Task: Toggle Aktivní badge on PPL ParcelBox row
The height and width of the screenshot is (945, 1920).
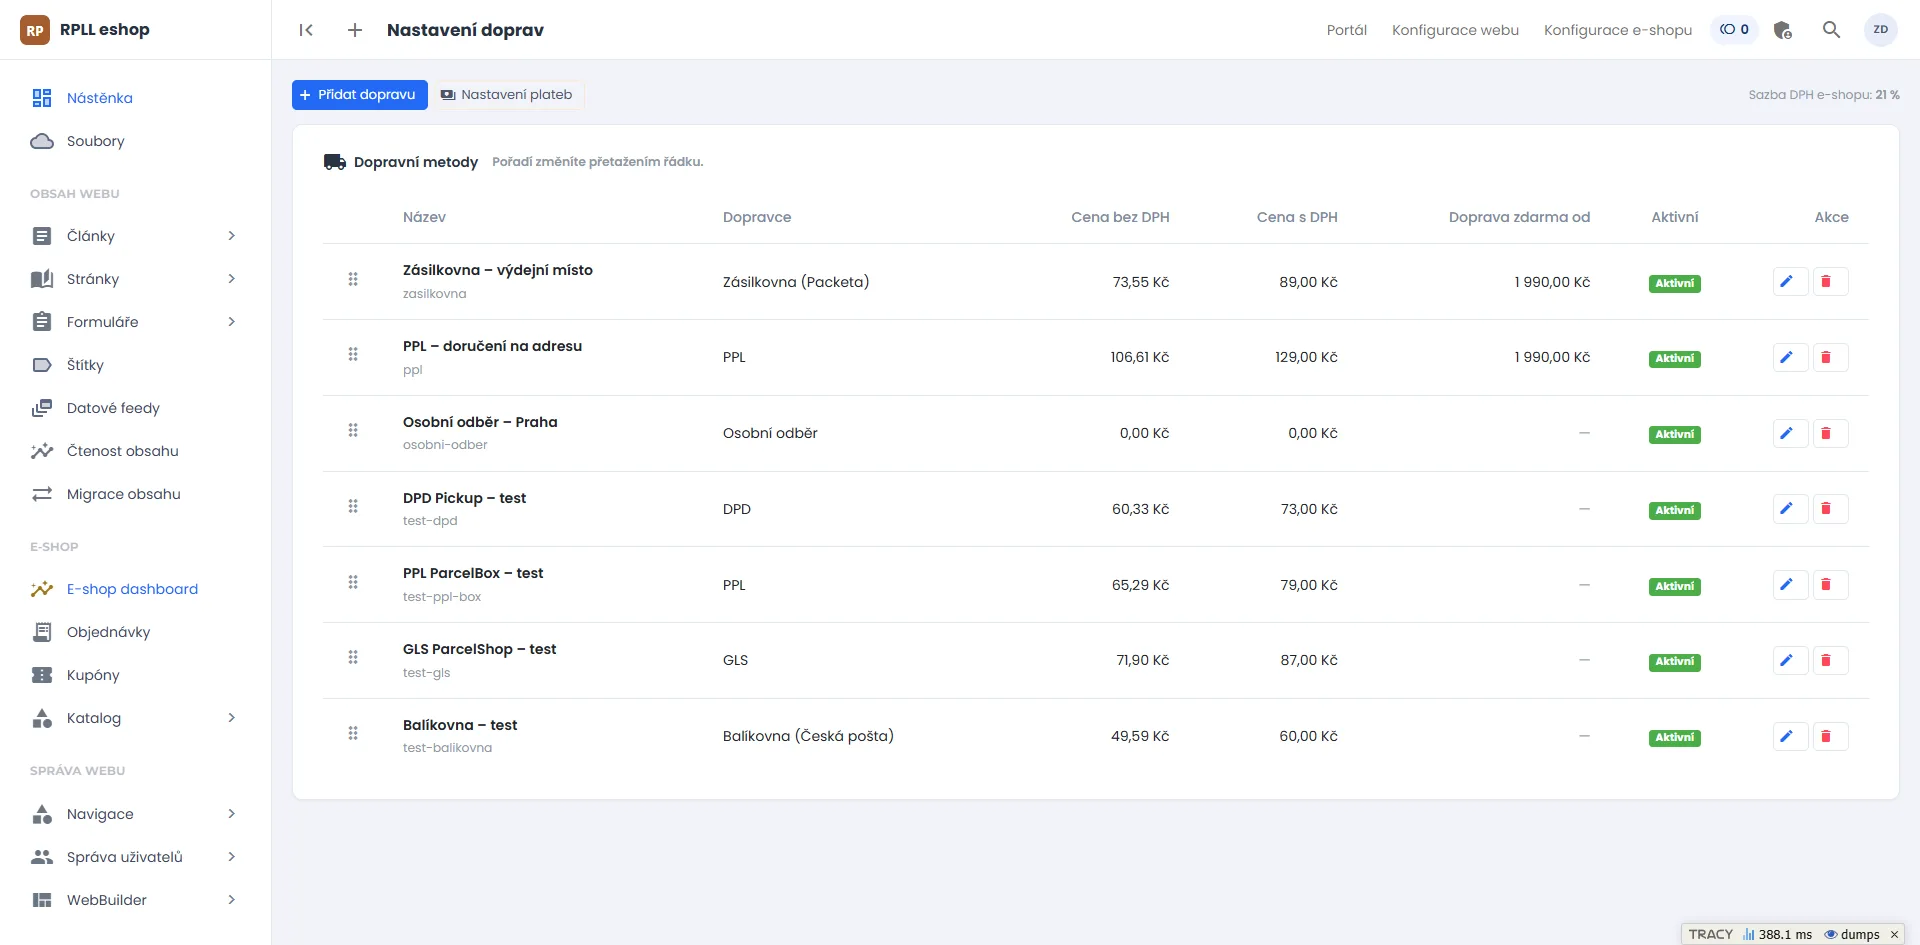Action: (x=1675, y=586)
